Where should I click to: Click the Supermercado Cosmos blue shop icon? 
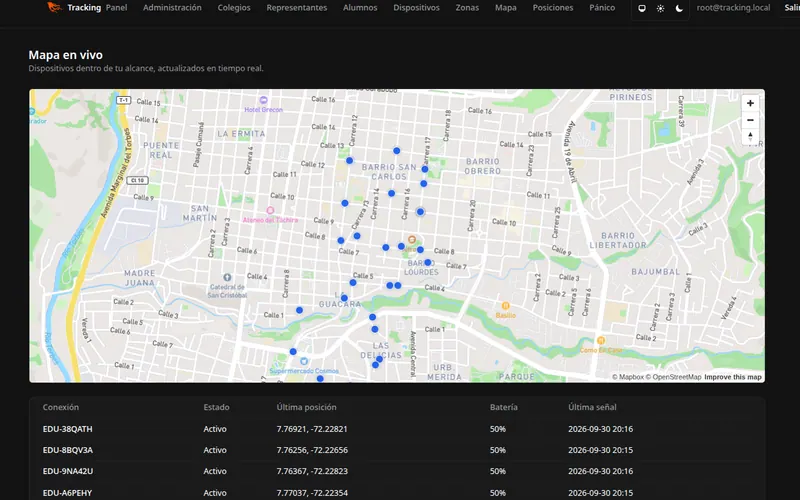(304, 361)
